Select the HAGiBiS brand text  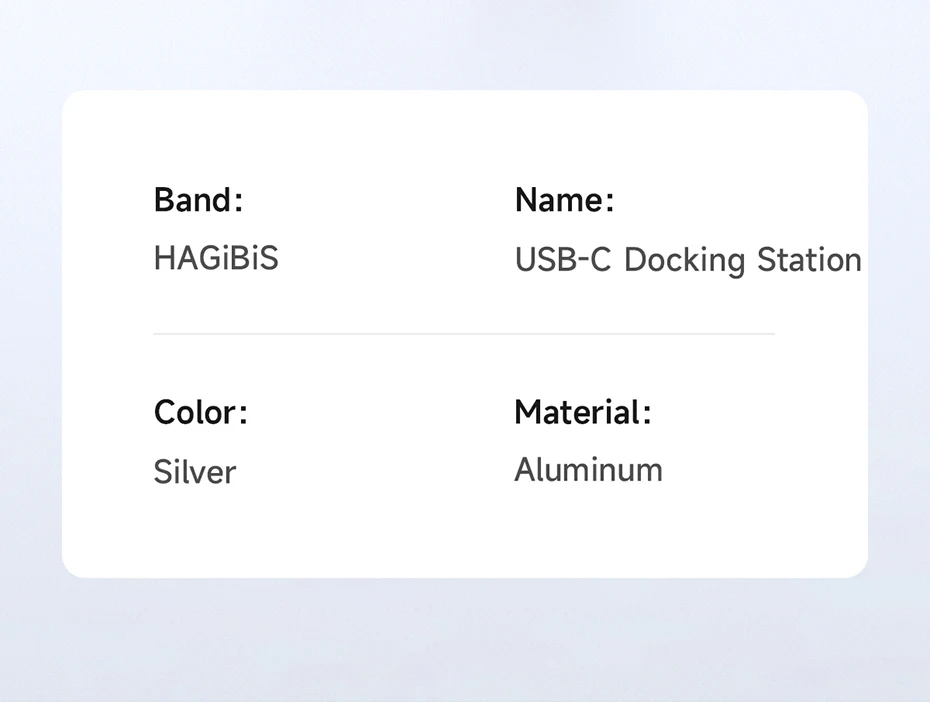(216, 259)
